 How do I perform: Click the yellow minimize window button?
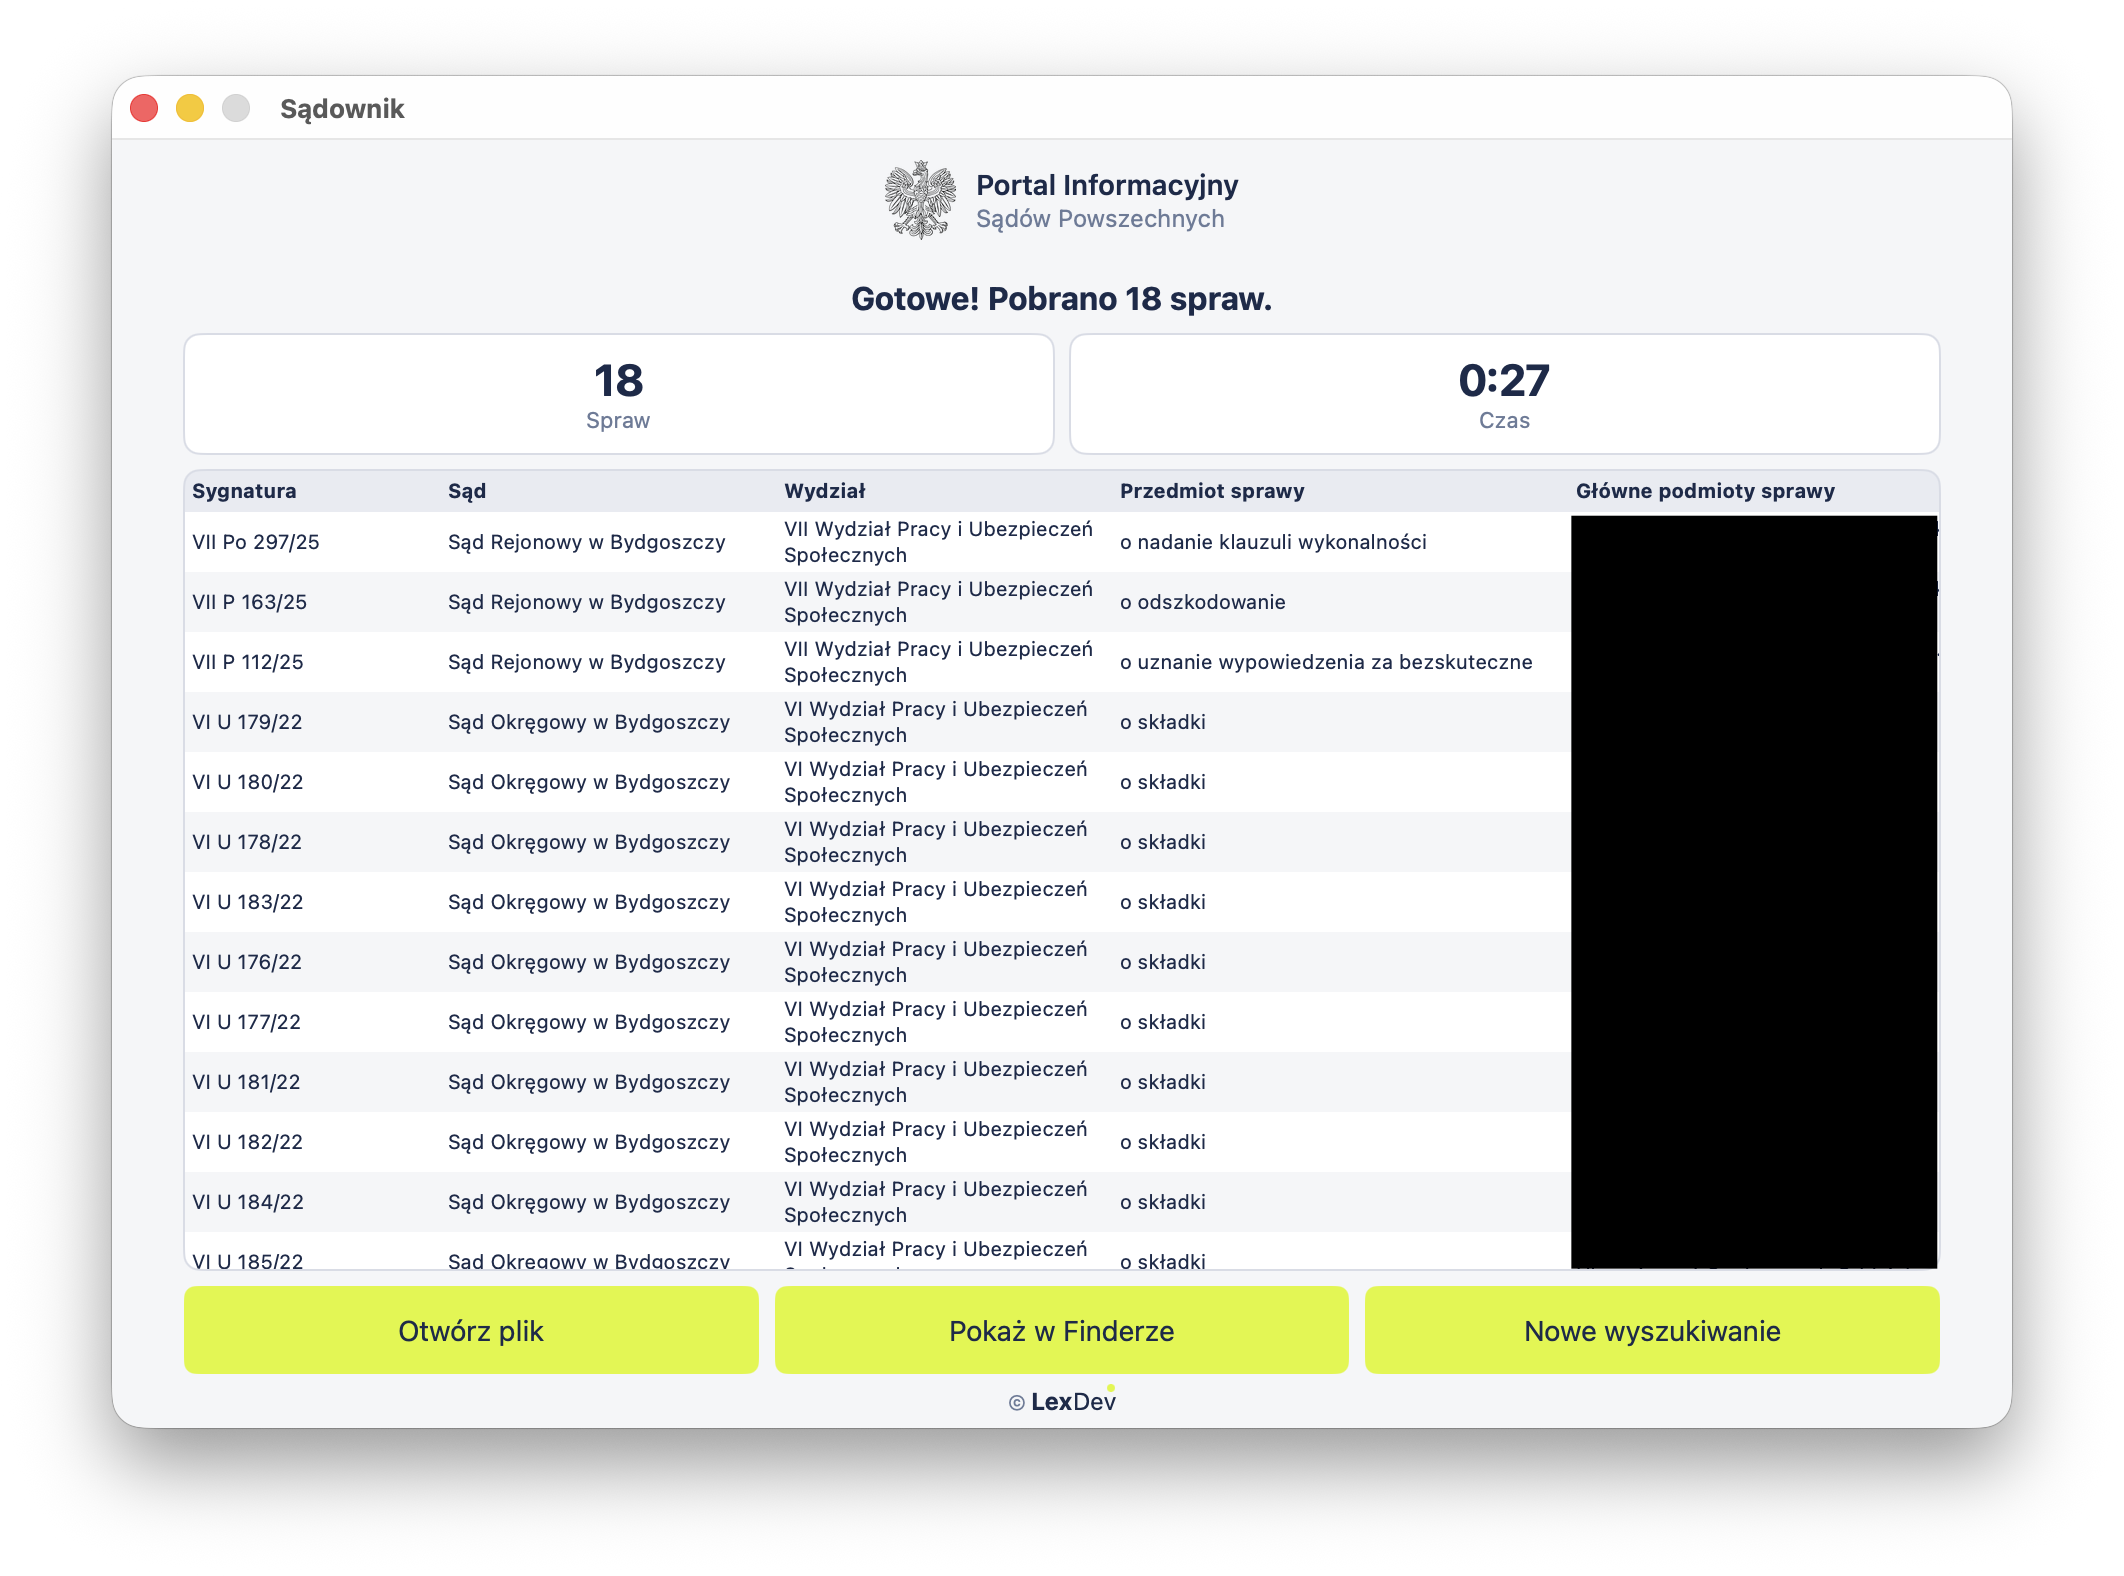(x=190, y=108)
